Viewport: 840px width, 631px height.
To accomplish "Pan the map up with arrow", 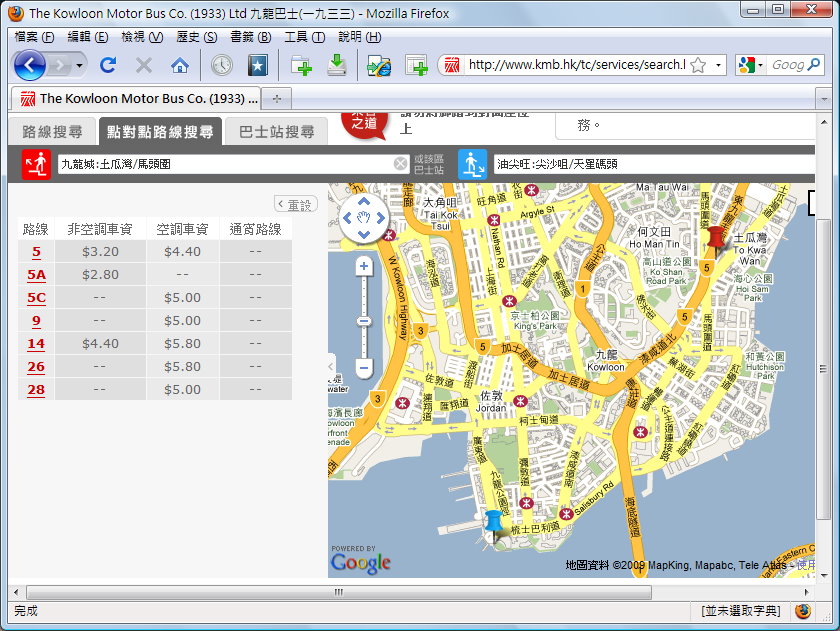I will pos(364,202).
